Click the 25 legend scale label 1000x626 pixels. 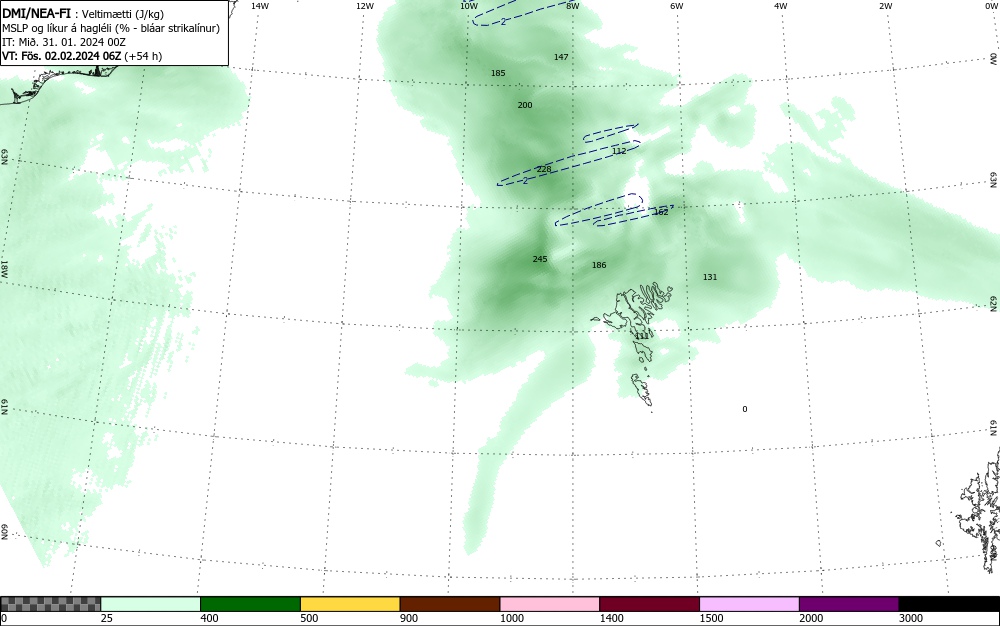(107, 618)
